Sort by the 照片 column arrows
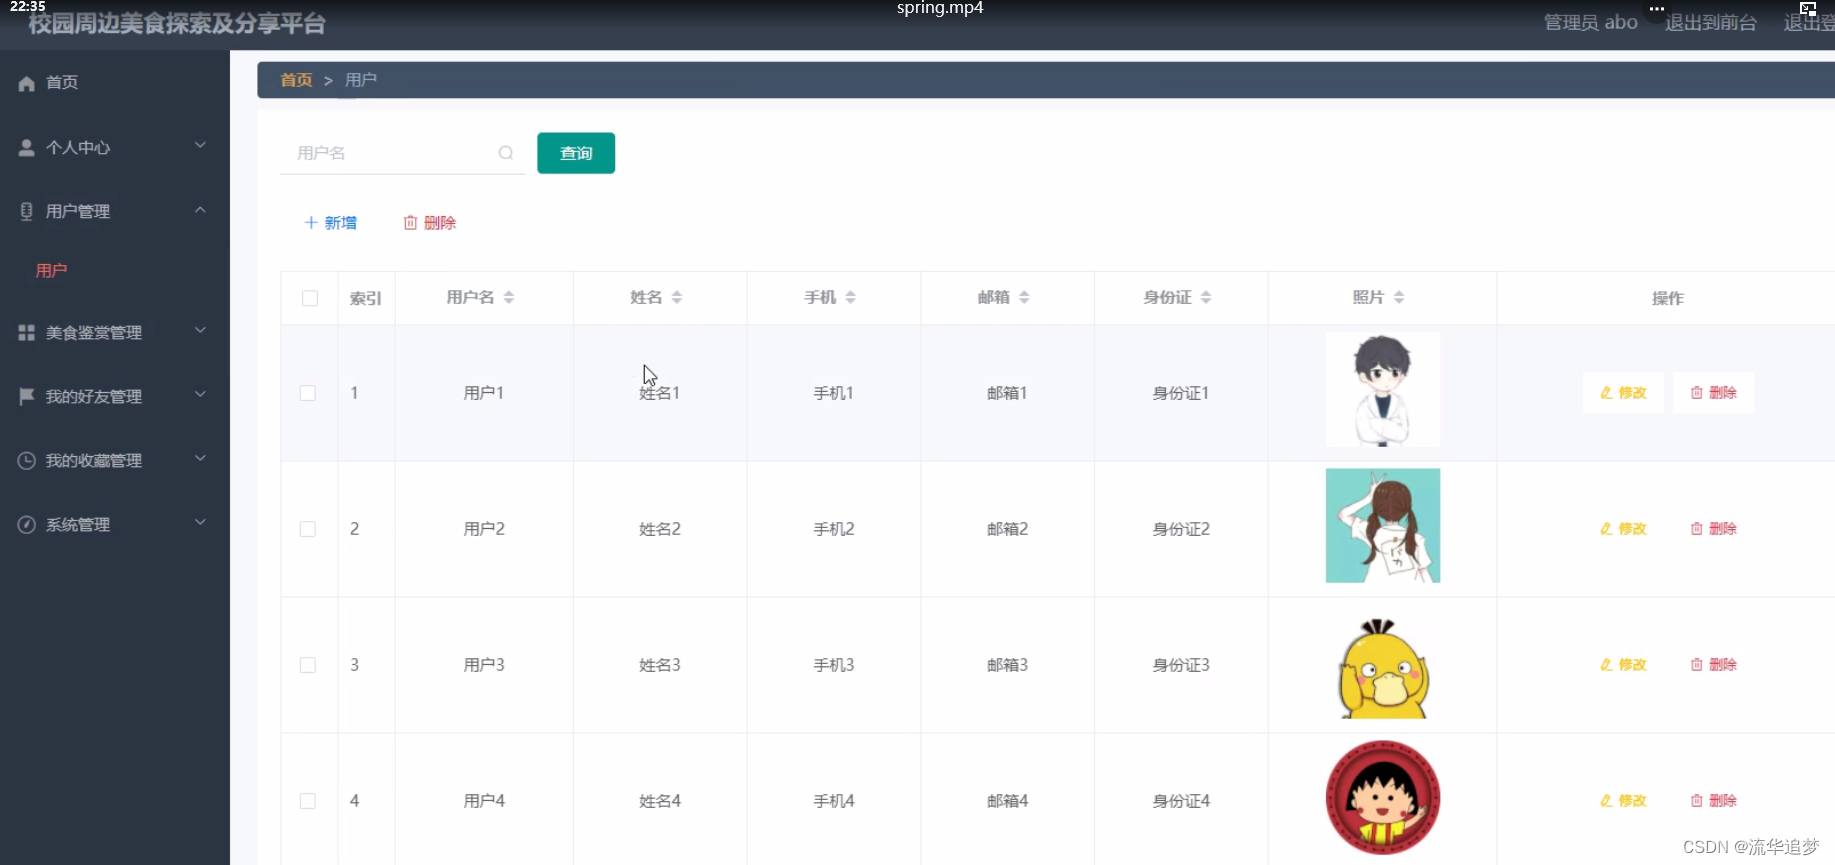Screen dimensions: 1835x865 [x=1399, y=297]
